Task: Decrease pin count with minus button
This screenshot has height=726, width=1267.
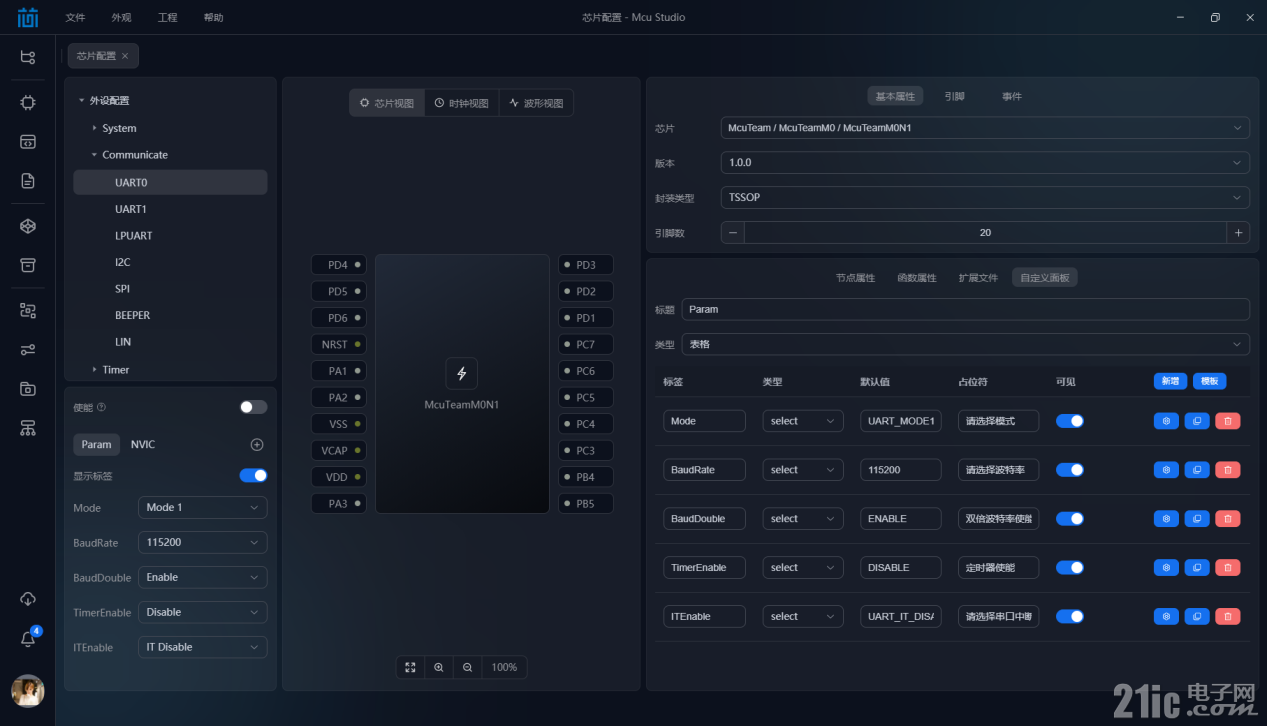Action: pyautogui.click(x=733, y=232)
